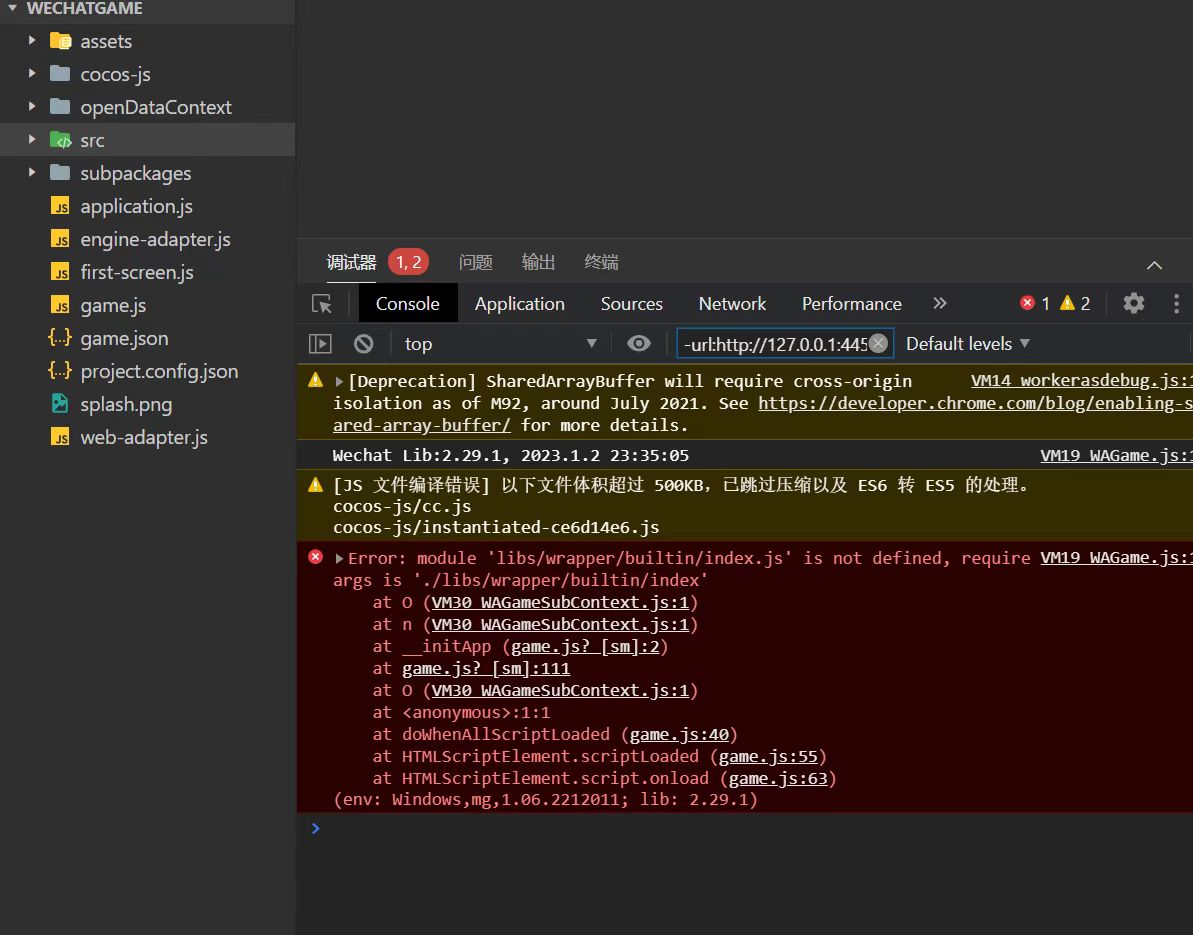Image resolution: width=1193 pixels, height=935 pixels.
Task: Click the JS icon of game.js file
Action: point(60,305)
